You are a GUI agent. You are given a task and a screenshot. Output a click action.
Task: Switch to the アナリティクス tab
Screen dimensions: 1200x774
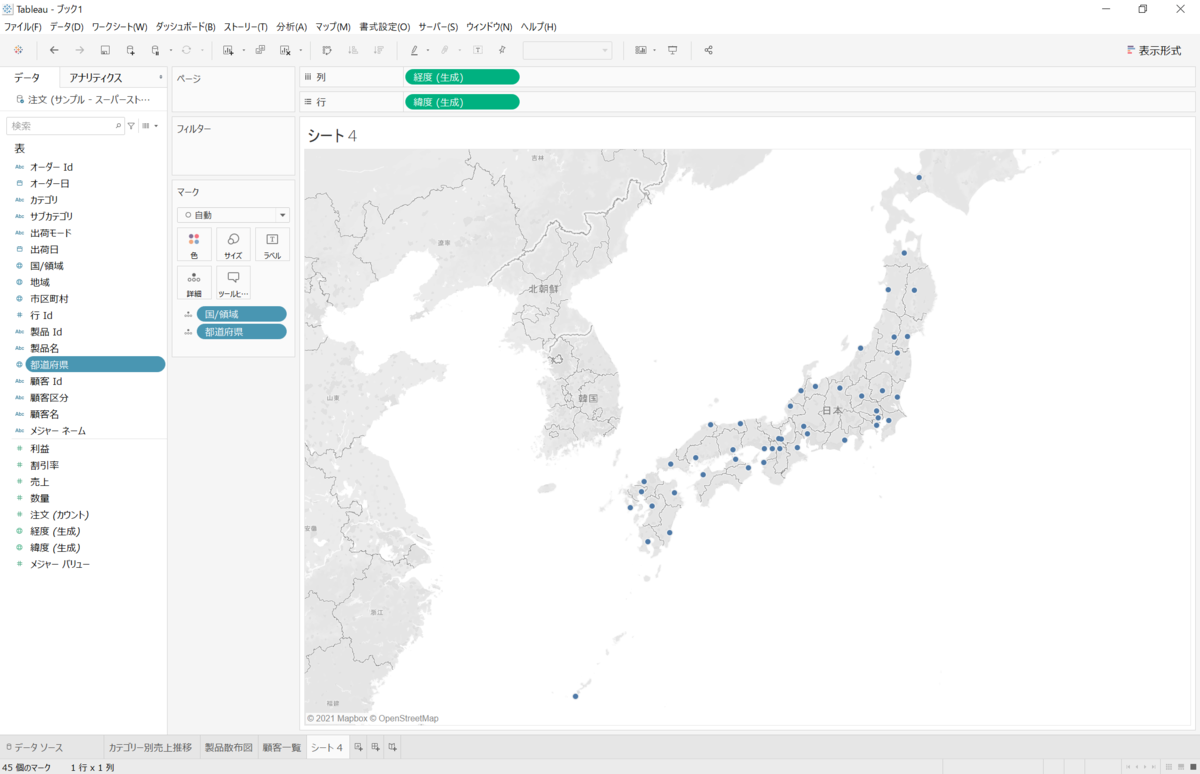(x=96, y=77)
